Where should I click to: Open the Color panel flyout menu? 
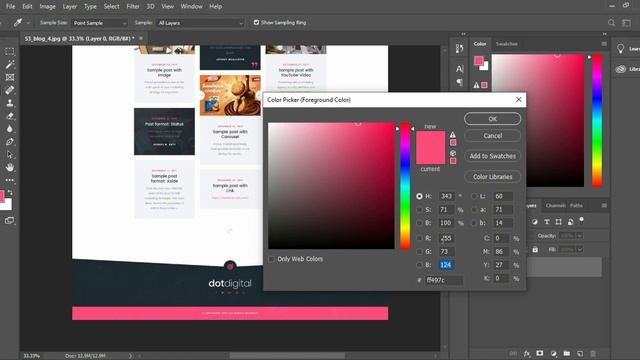[604, 44]
